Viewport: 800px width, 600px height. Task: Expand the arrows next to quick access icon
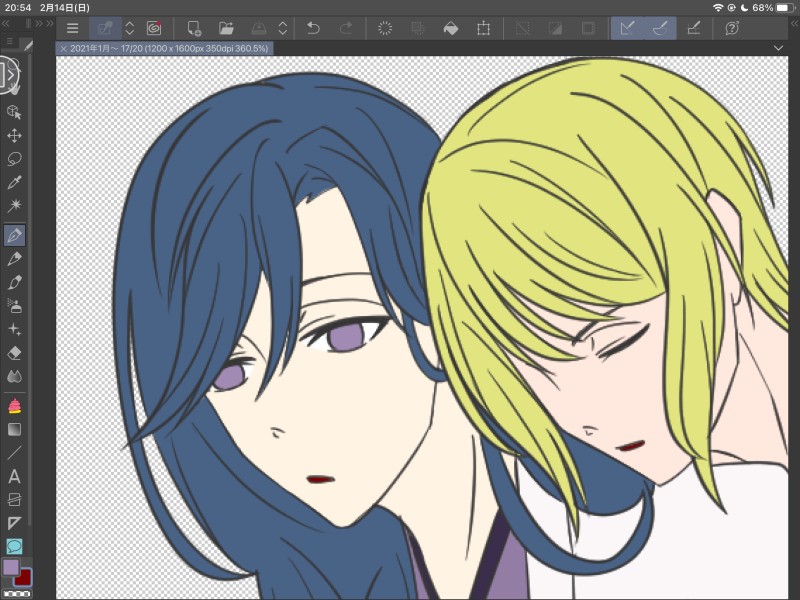(130, 28)
